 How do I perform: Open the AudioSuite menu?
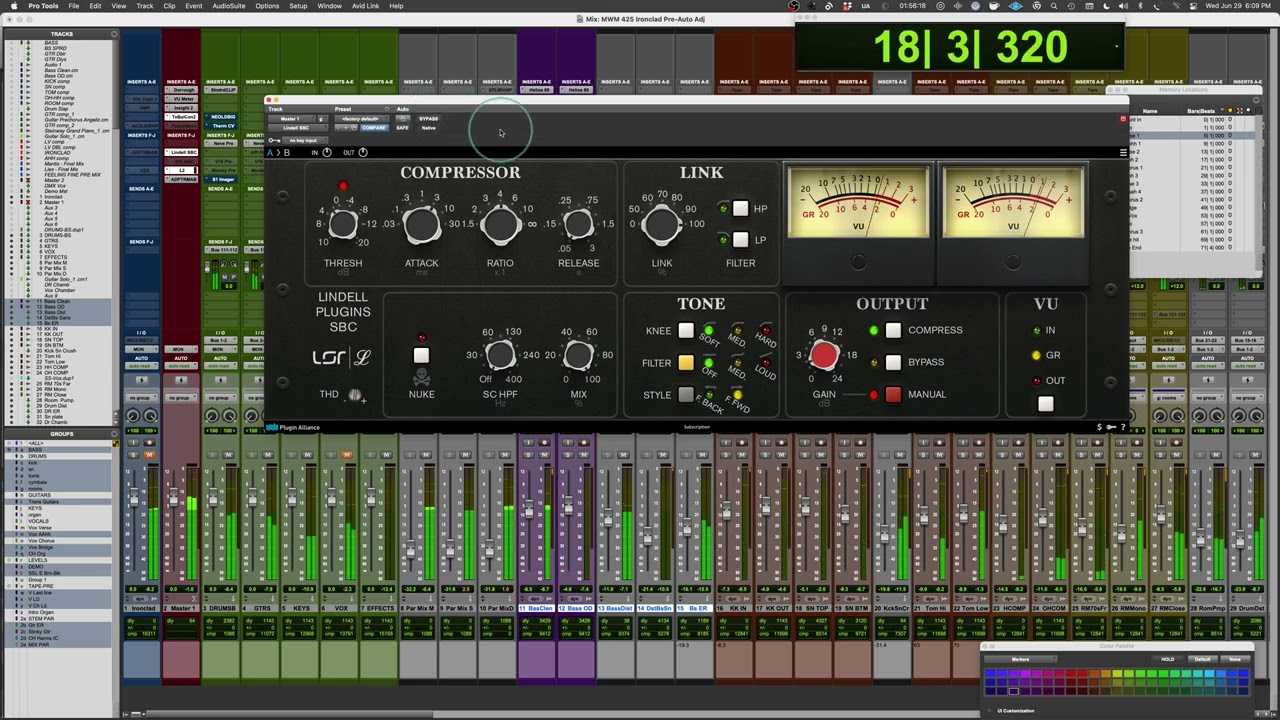point(228,6)
